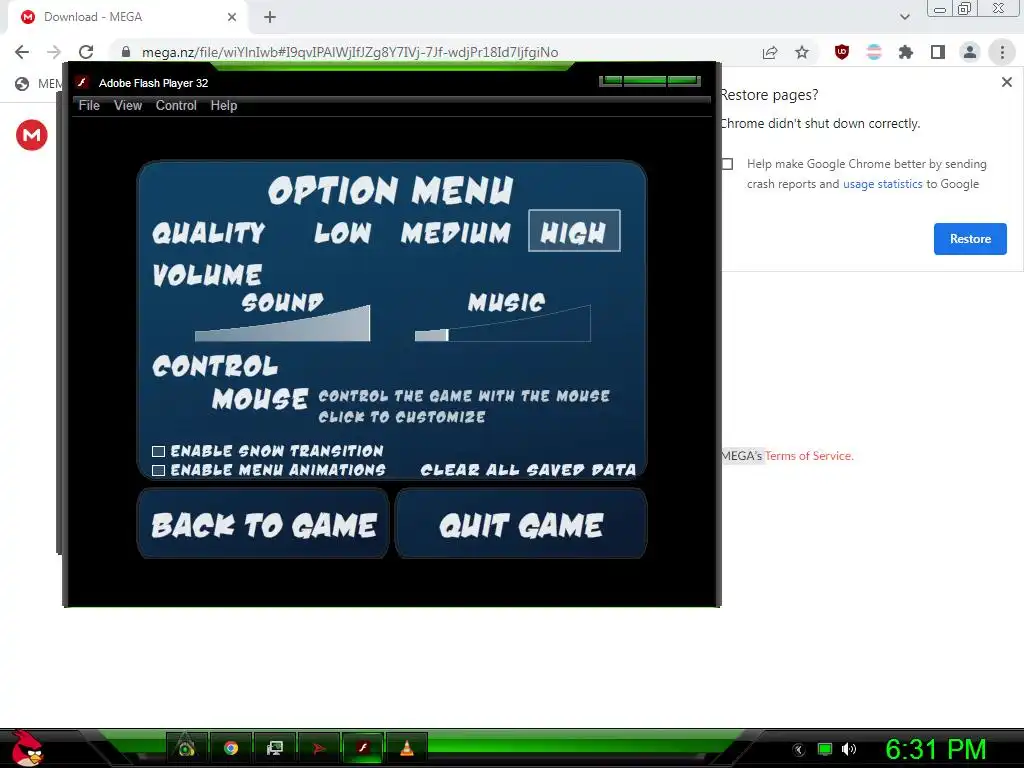Click the address bar URL in Chrome

[x=350, y=52]
